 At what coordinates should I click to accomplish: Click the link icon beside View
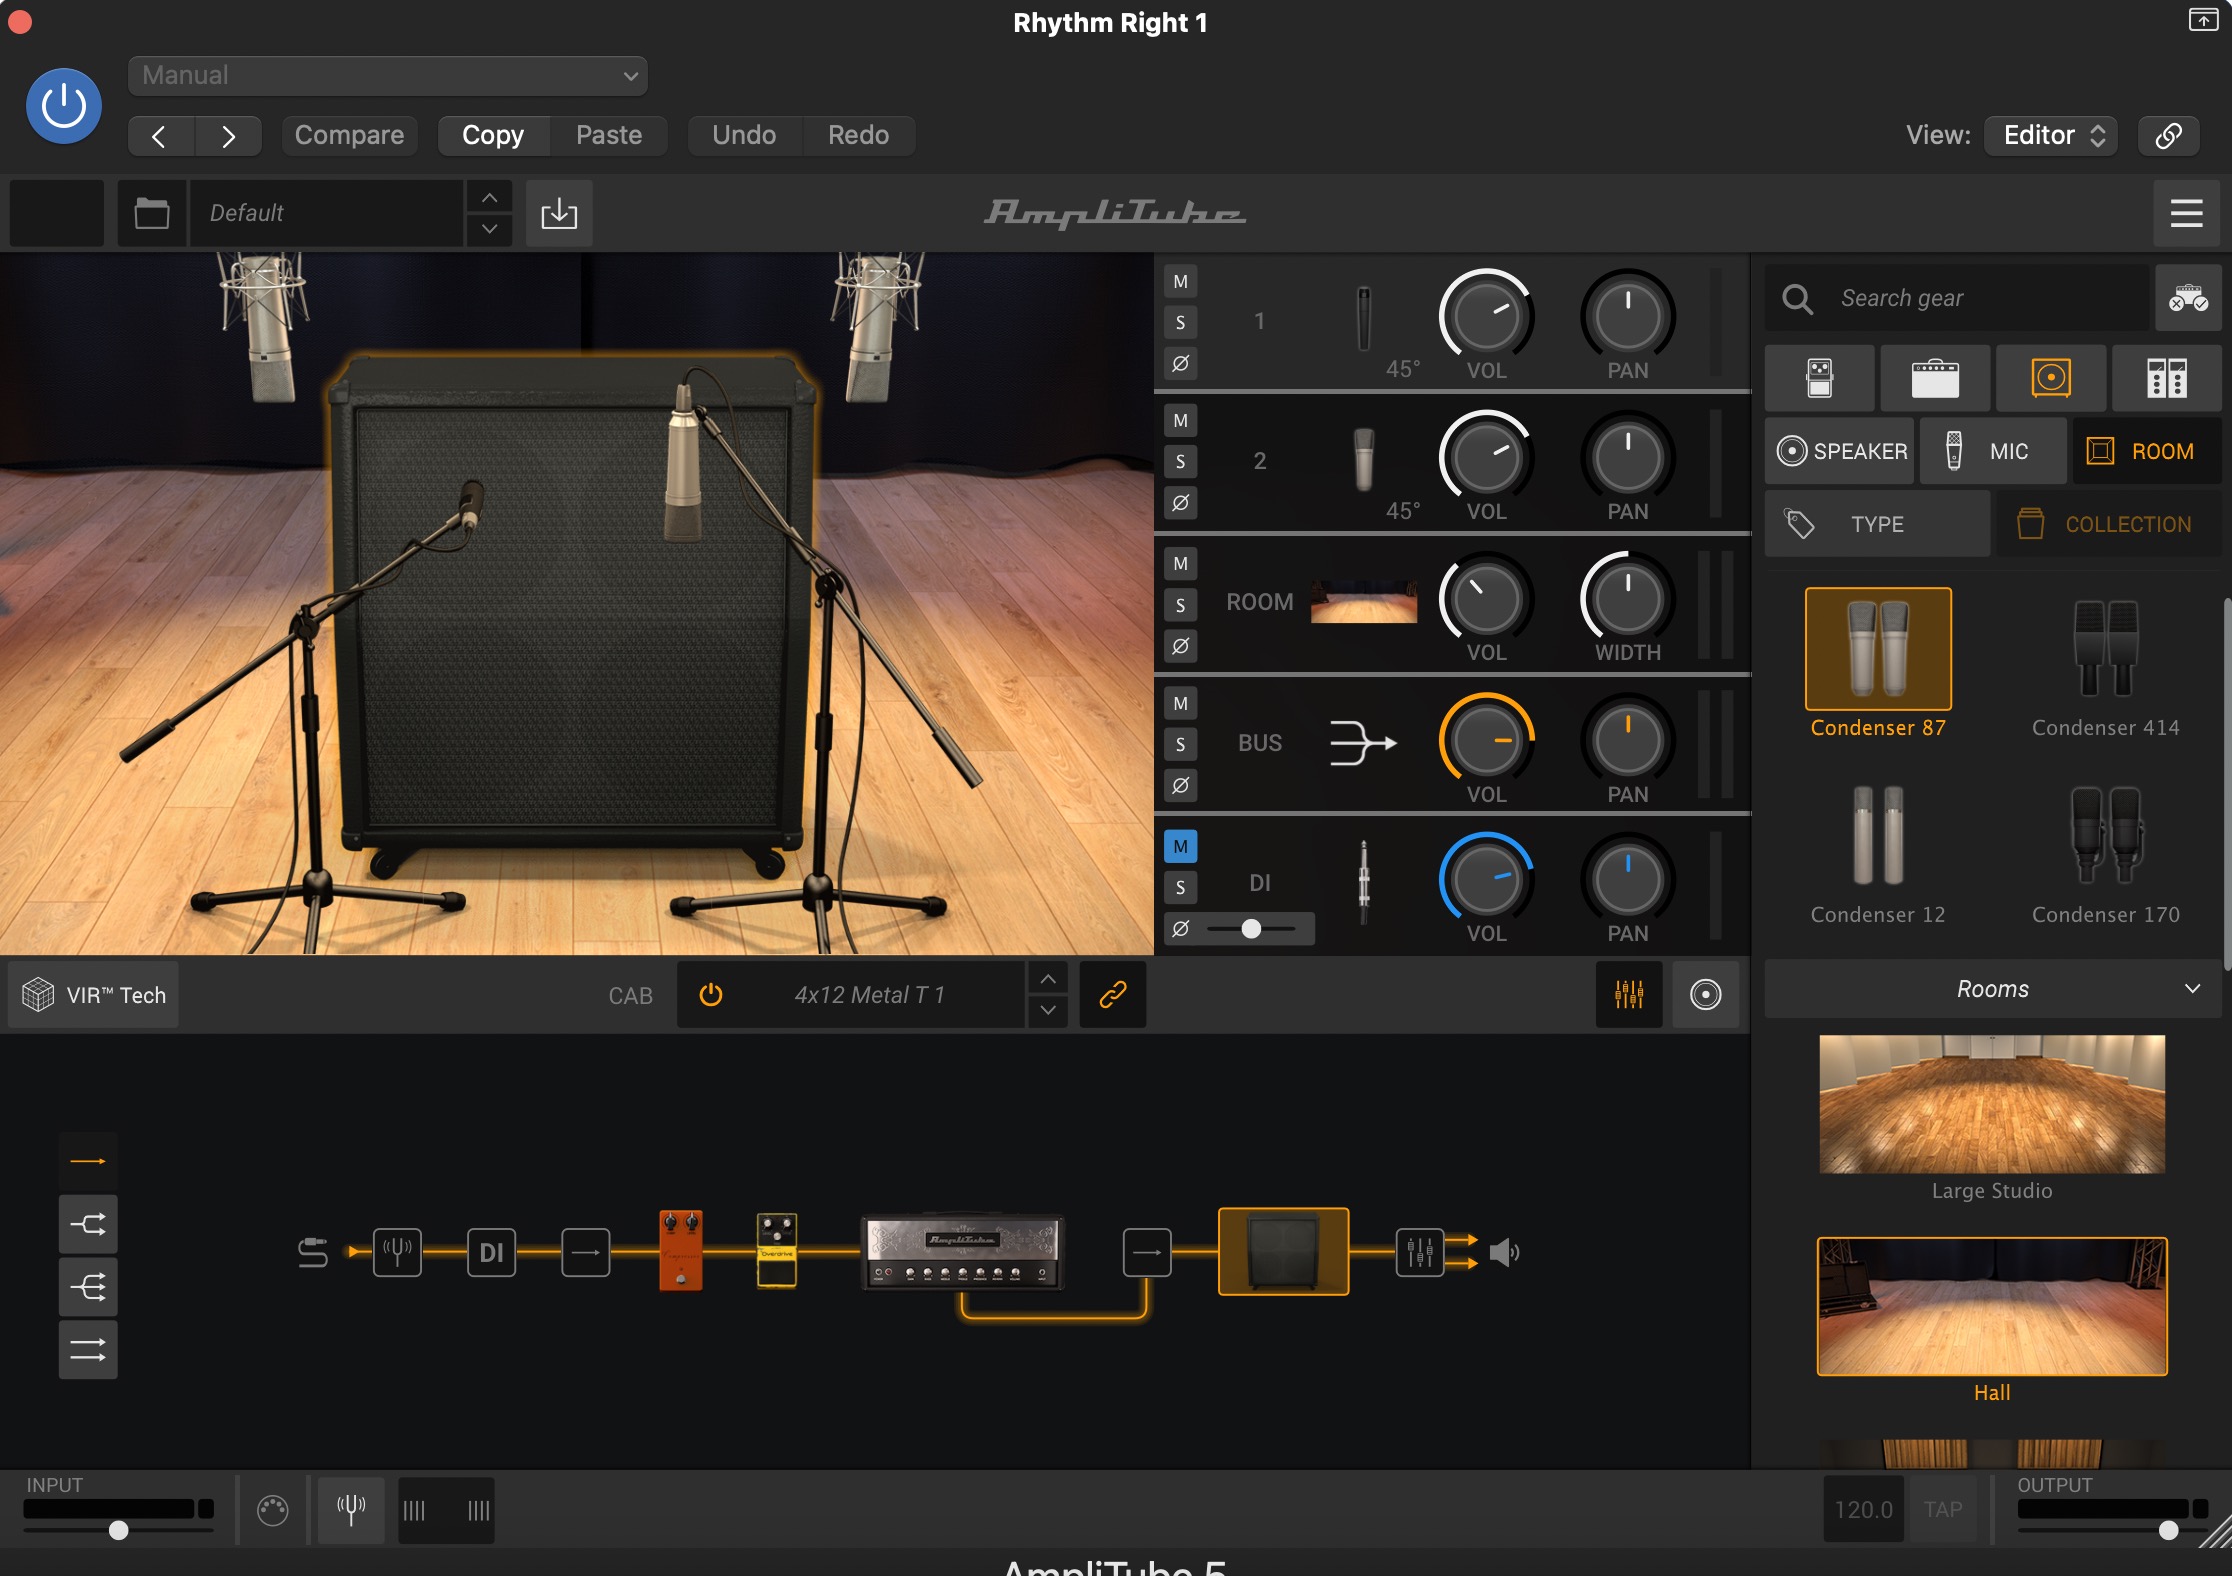pos(2168,135)
